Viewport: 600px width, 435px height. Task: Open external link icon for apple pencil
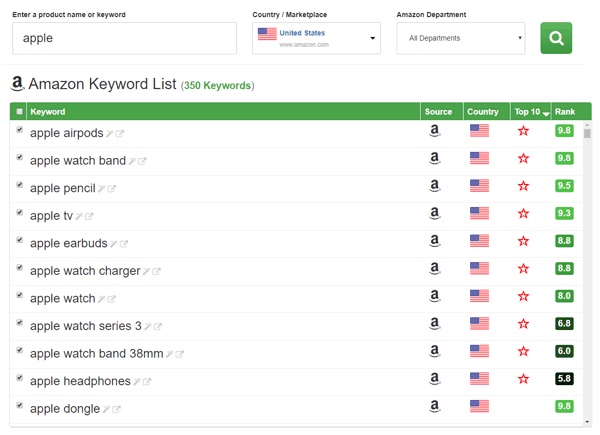click(x=111, y=189)
